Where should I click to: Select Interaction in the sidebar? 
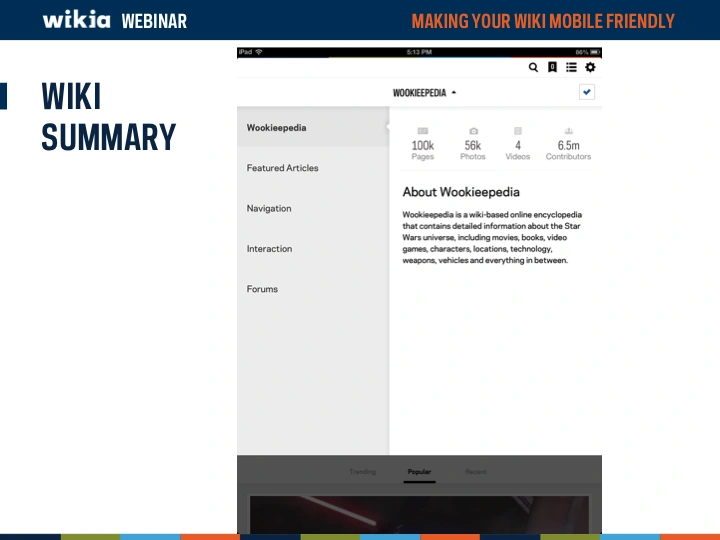click(x=269, y=248)
